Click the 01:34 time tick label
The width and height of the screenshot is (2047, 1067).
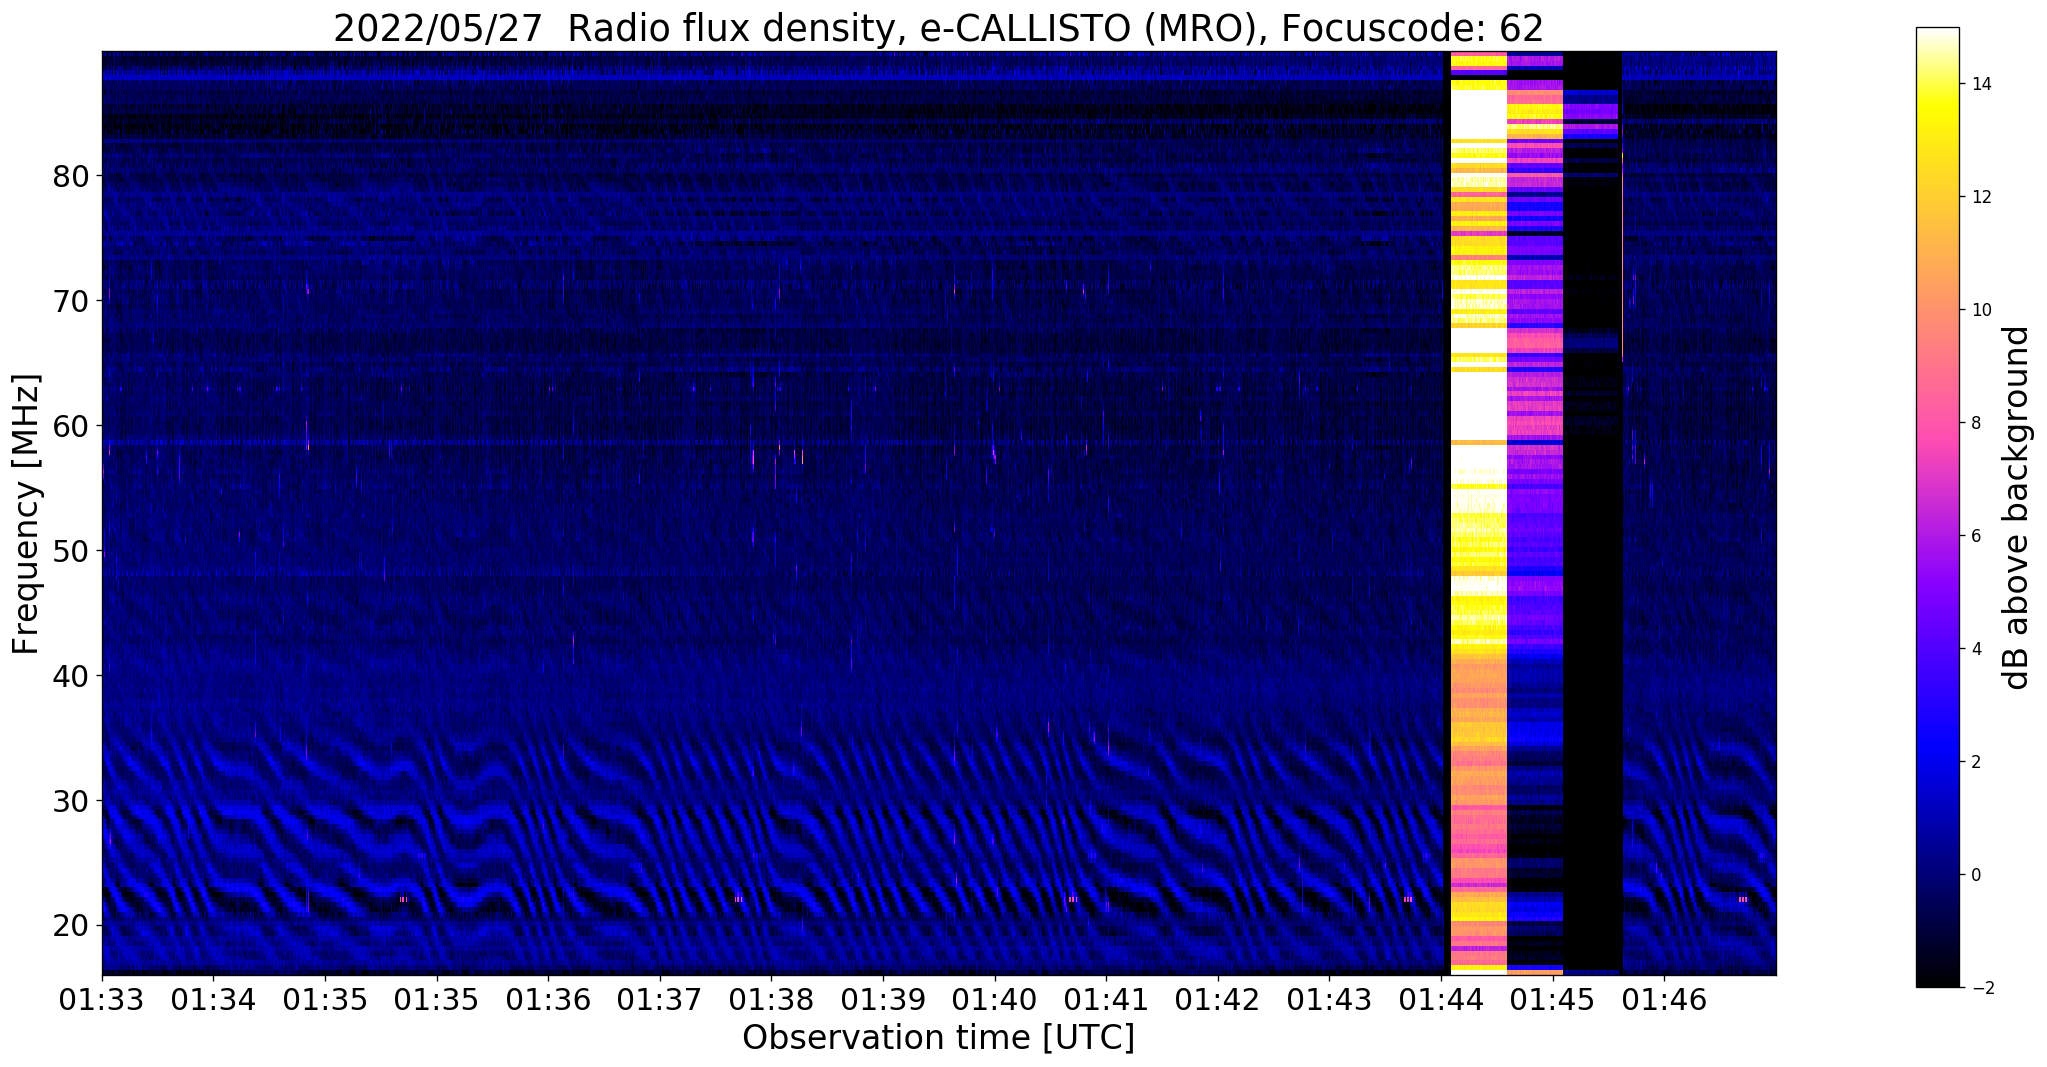pyautogui.click(x=213, y=1000)
